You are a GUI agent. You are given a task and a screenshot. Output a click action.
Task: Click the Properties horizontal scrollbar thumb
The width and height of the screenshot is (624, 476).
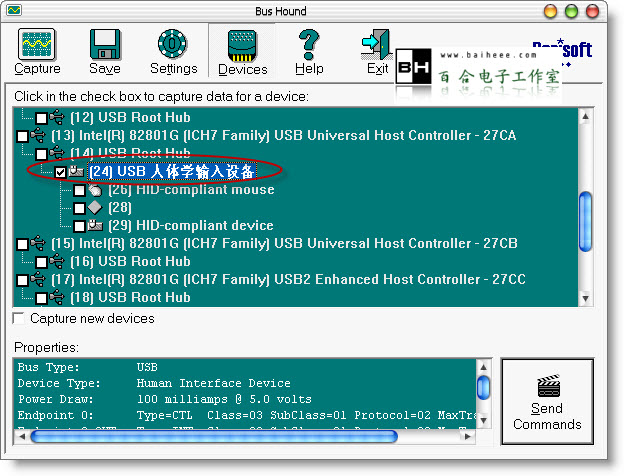[x=214, y=436]
